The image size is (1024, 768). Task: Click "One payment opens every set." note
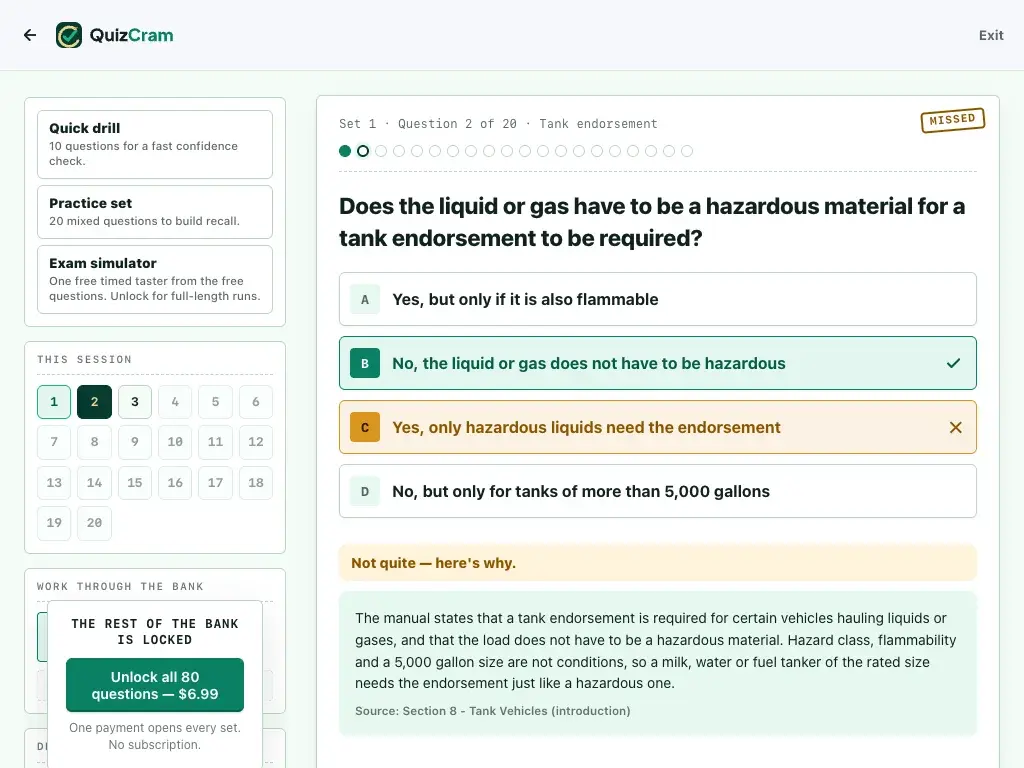point(155,728)
